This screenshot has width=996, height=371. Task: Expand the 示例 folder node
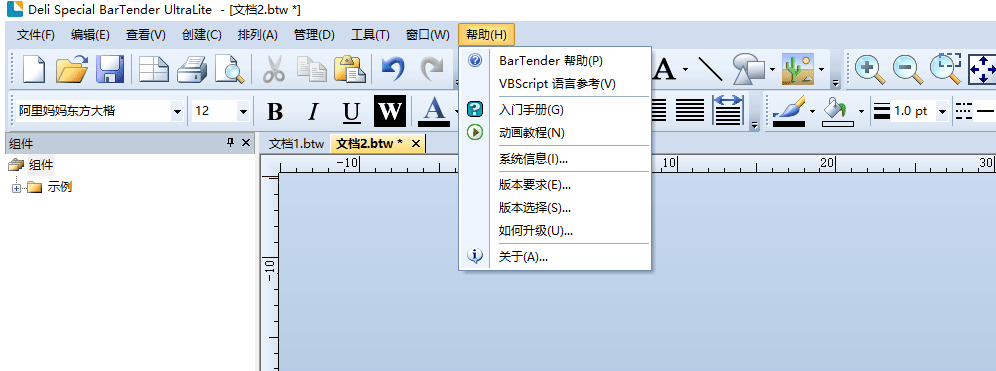(16, 188)
